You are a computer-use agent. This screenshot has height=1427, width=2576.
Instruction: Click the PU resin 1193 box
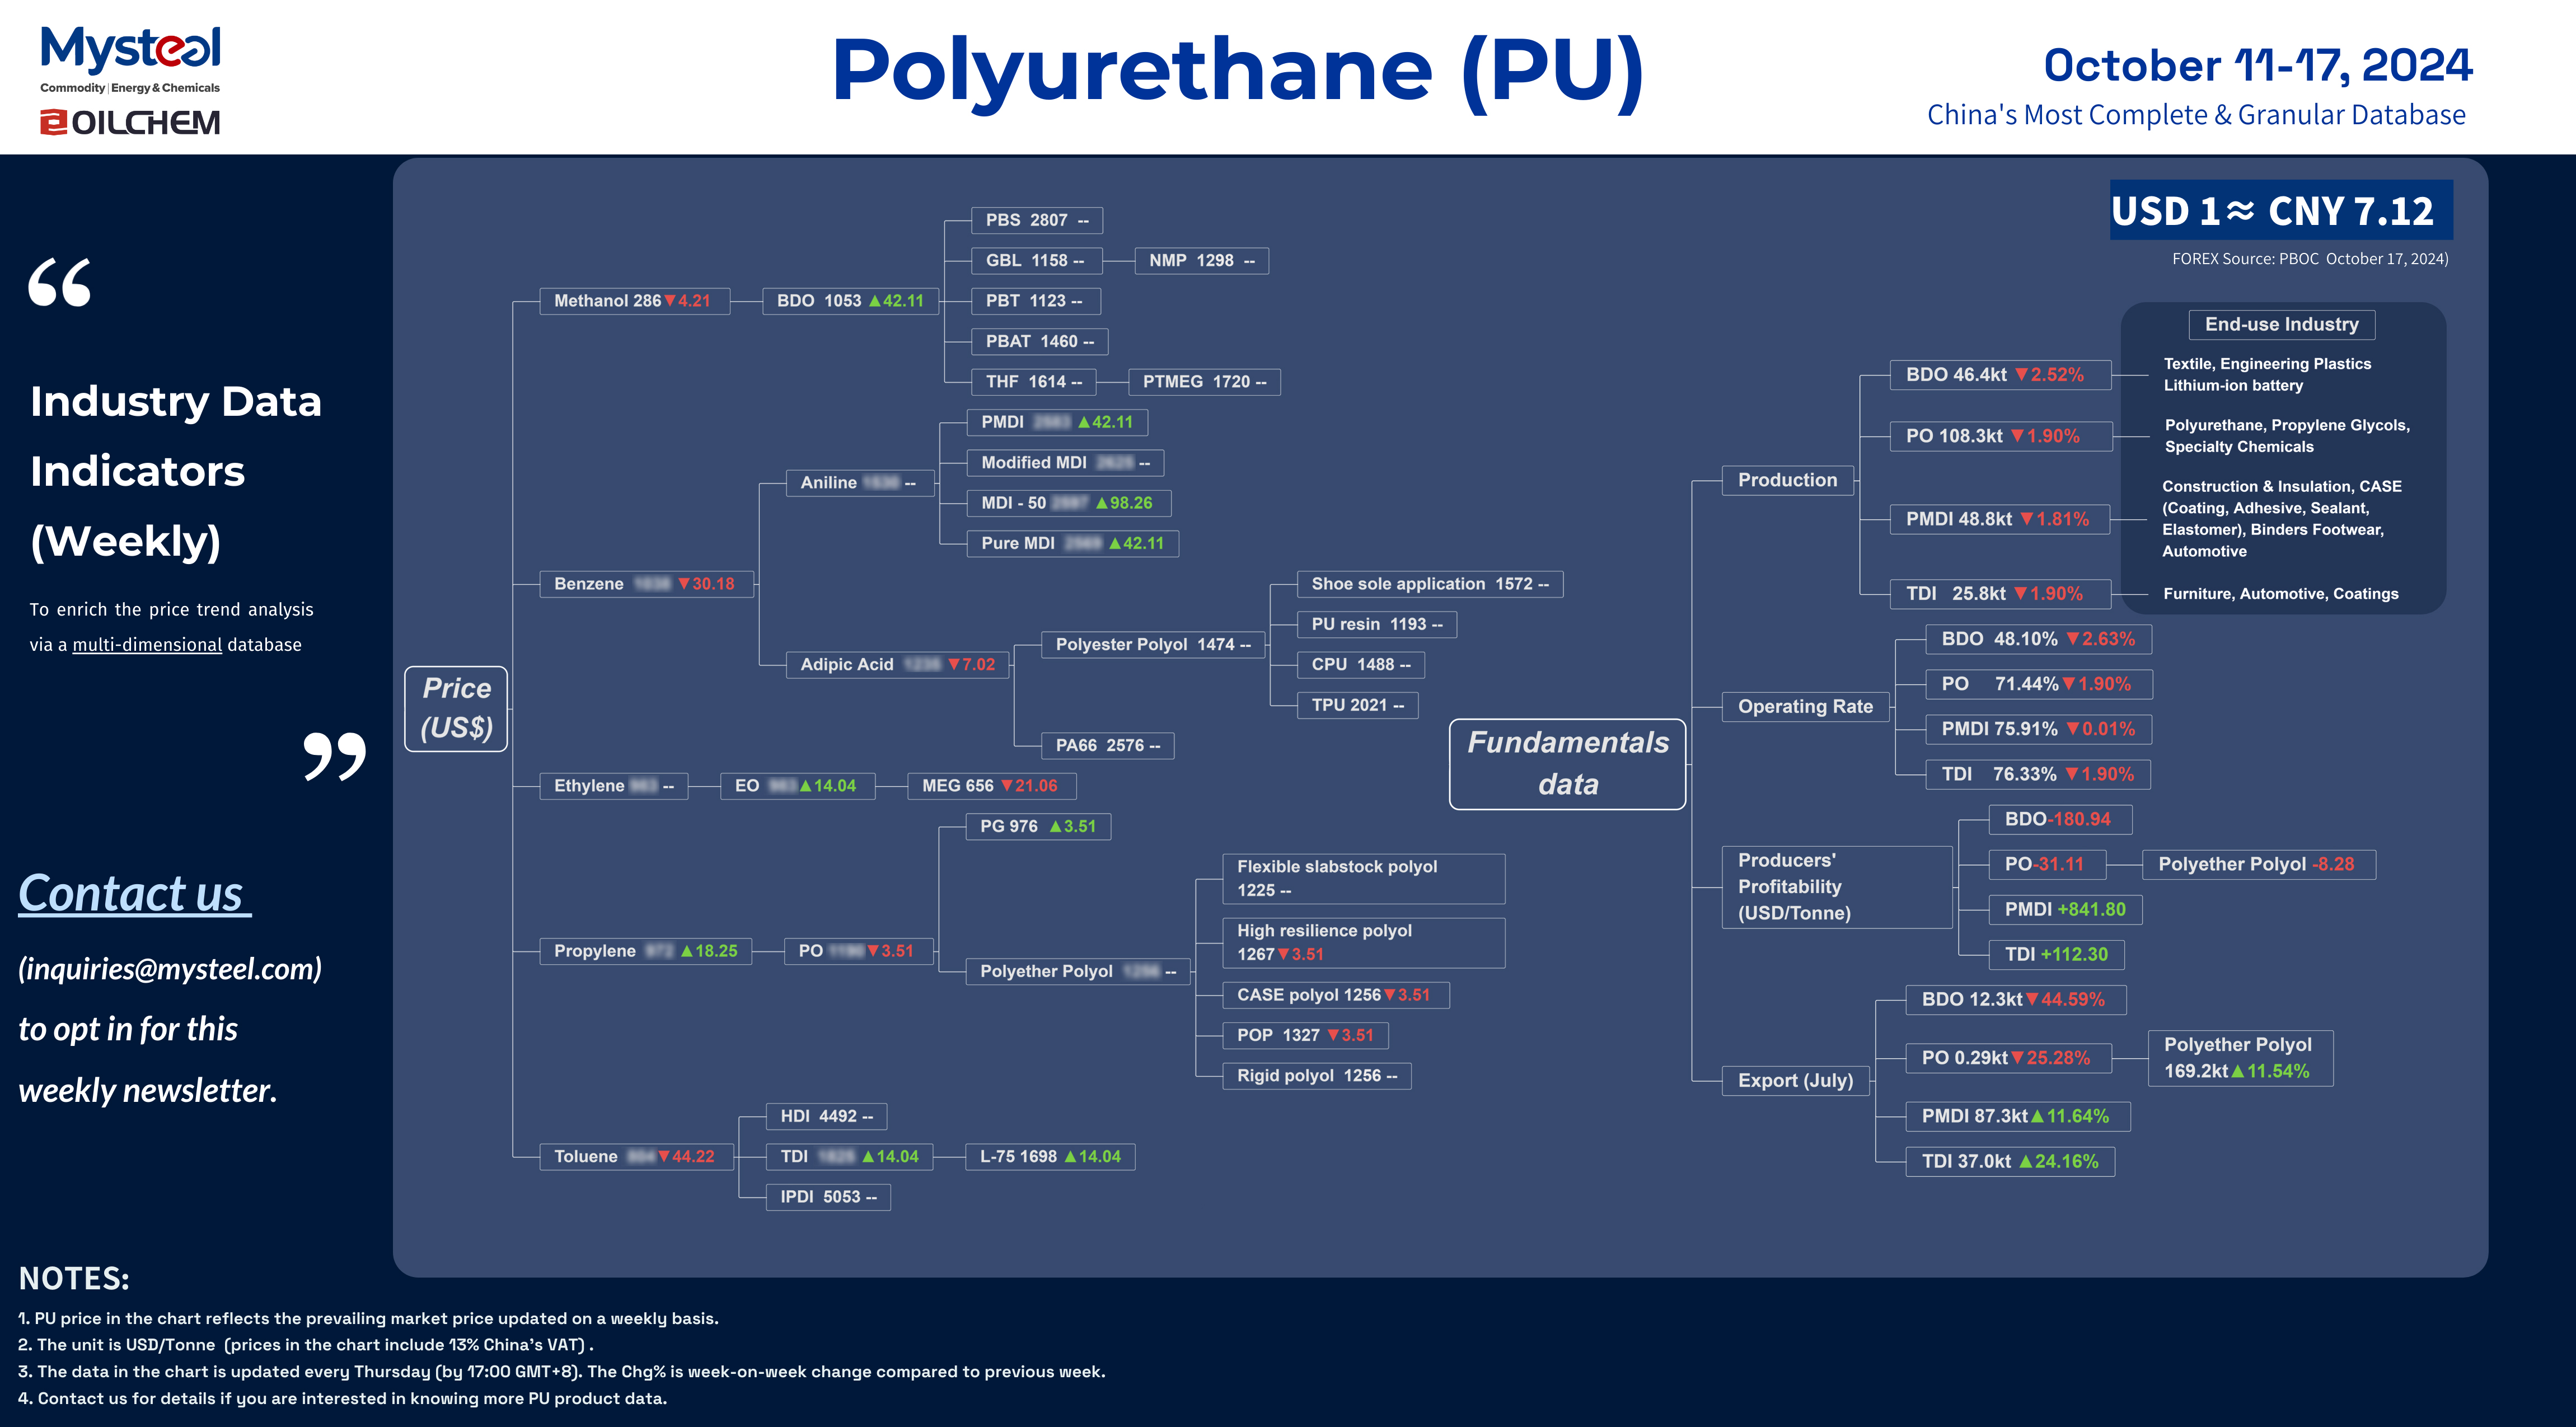pos(1377,625)
